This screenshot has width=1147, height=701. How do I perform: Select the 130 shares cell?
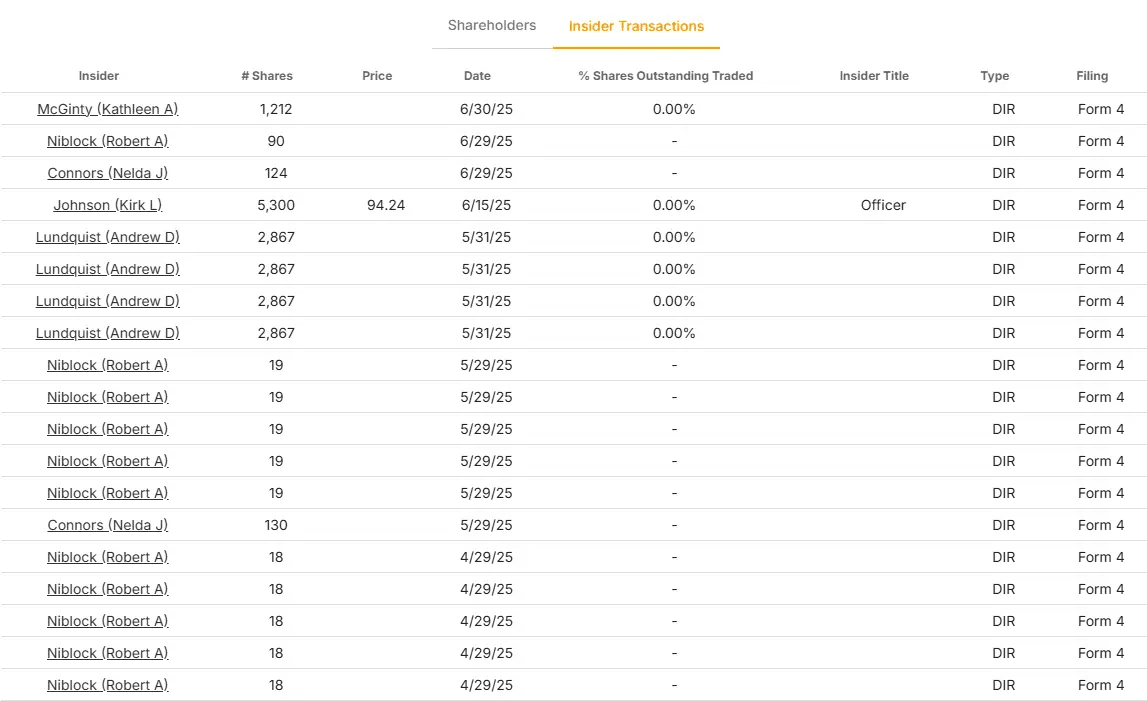point(276,525)
